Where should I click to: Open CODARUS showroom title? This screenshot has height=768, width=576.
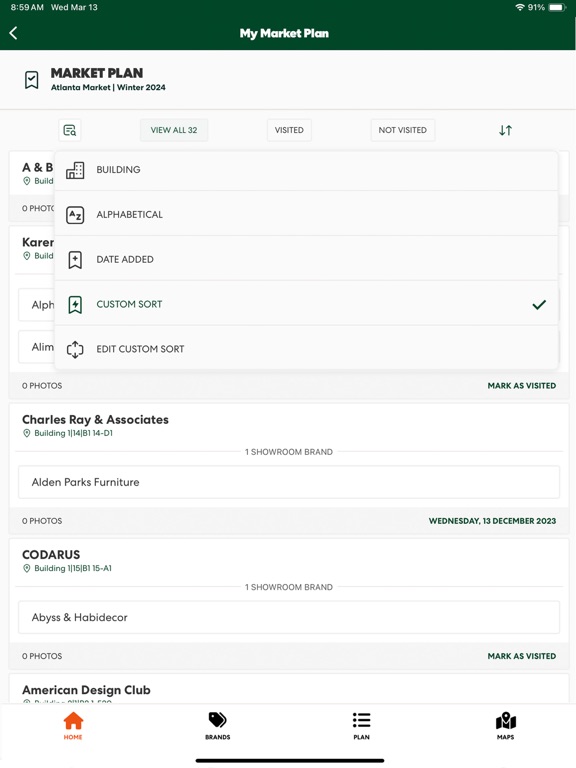51,555
